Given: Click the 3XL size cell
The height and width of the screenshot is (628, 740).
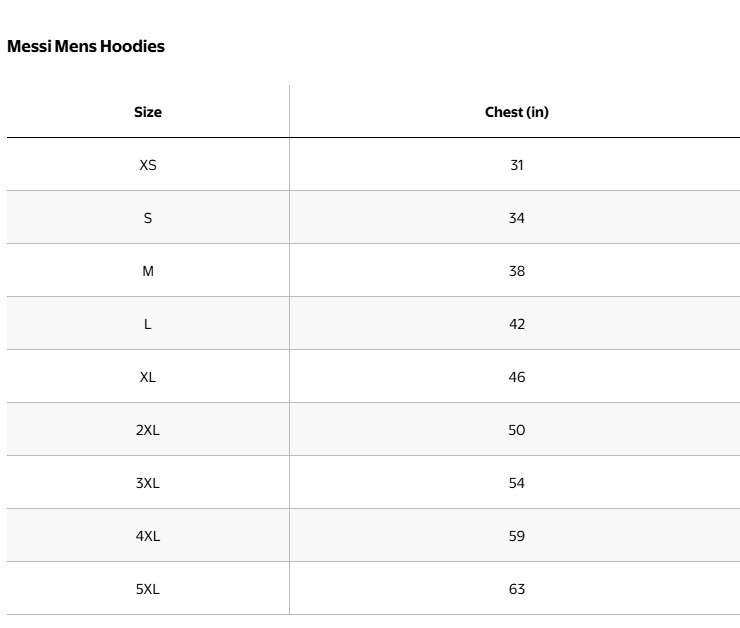Looking at the screenshot, I should click(x=148, y=483).
